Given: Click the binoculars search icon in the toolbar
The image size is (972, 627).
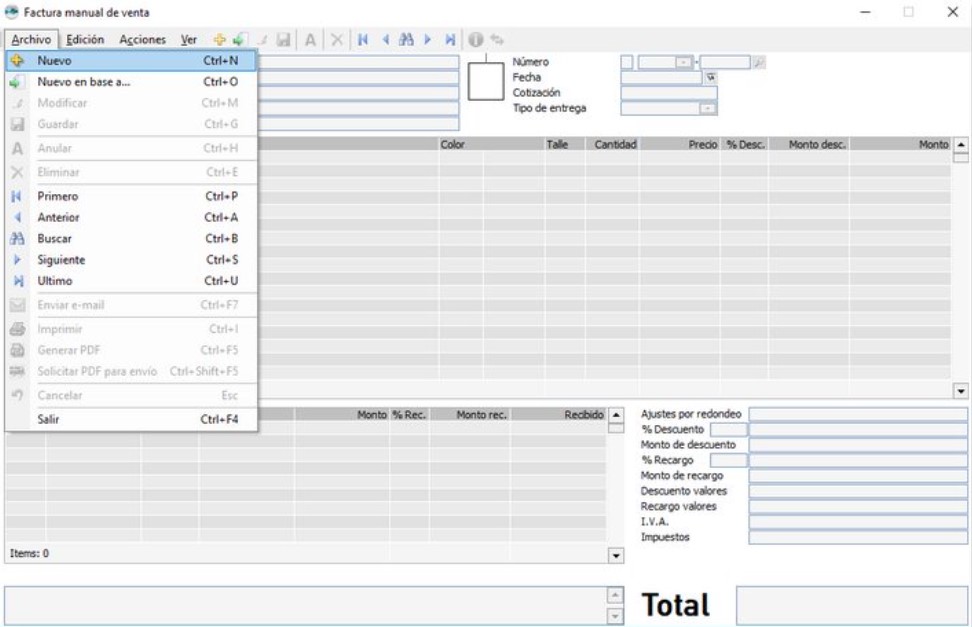Looking at the screenshot, I should point(406,40).
